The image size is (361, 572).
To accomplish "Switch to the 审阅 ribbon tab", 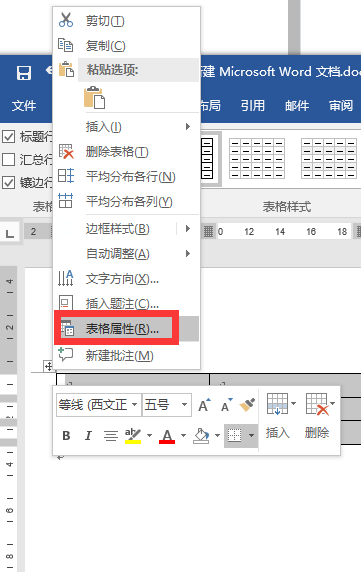I will pyautogui.click(x=341, y=106).
